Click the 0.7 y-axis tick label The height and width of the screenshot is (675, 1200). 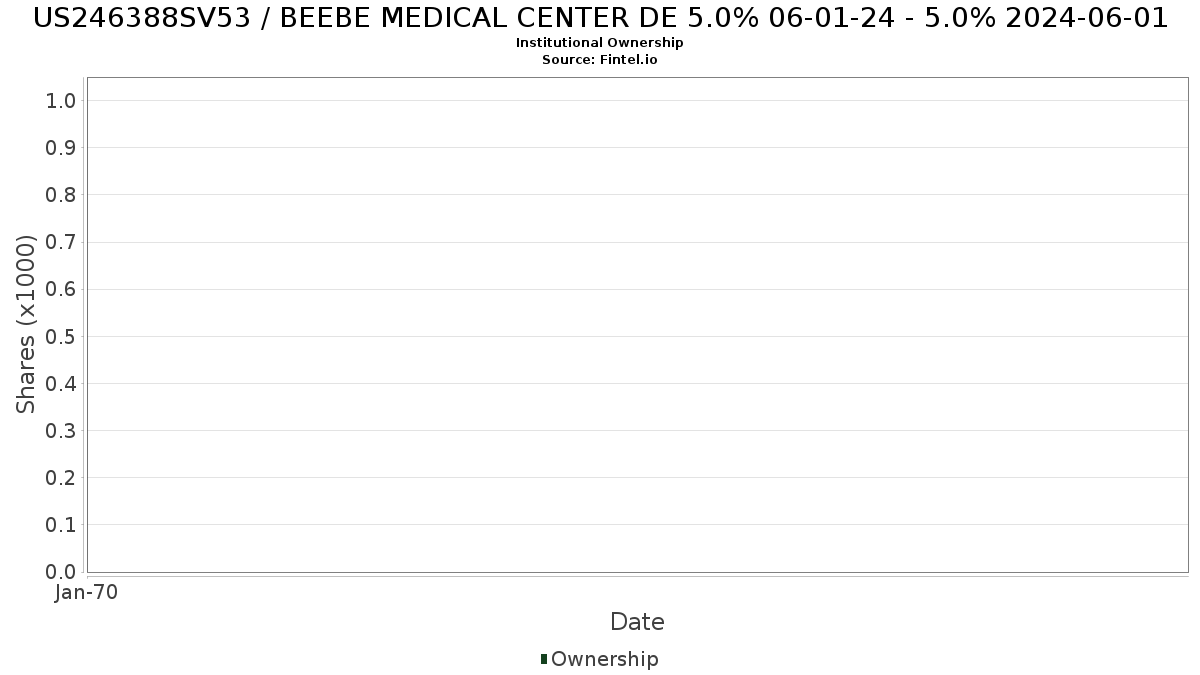pyautogui.click(x=61, y=242)
